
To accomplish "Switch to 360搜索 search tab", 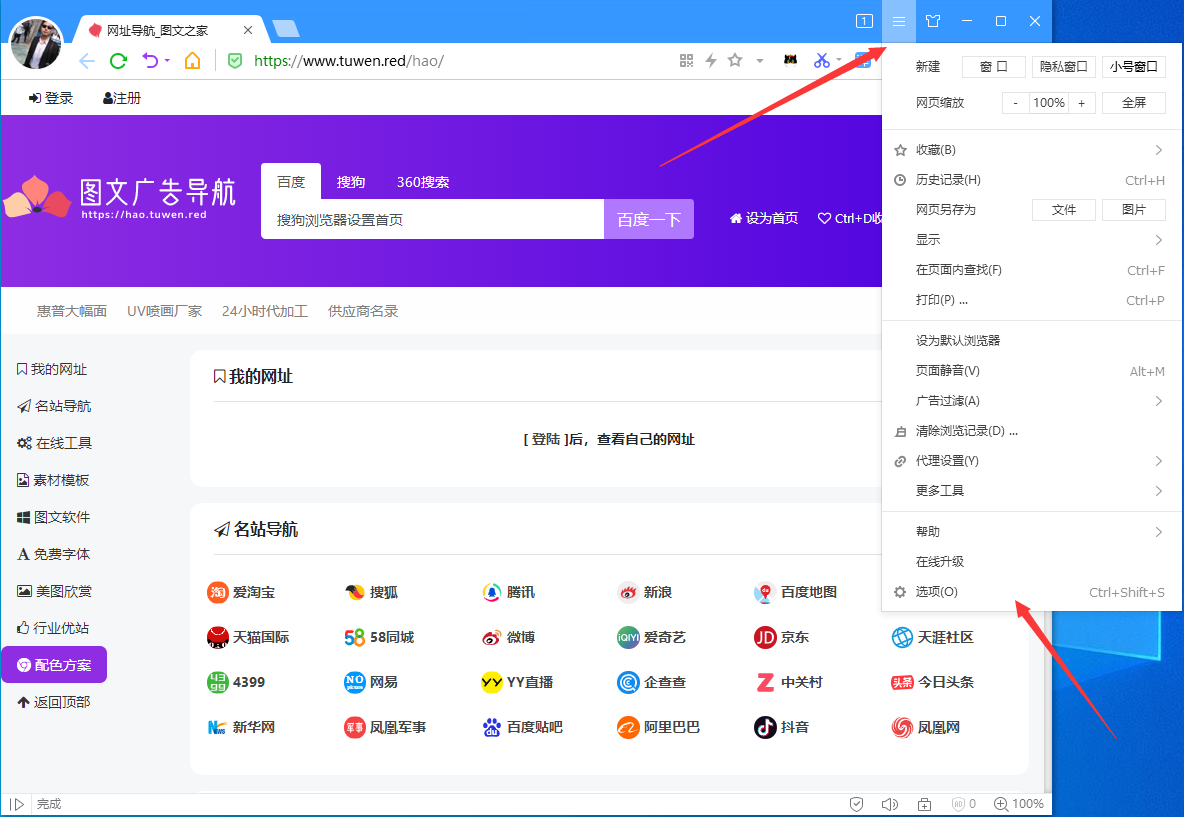I will point(422,182).
